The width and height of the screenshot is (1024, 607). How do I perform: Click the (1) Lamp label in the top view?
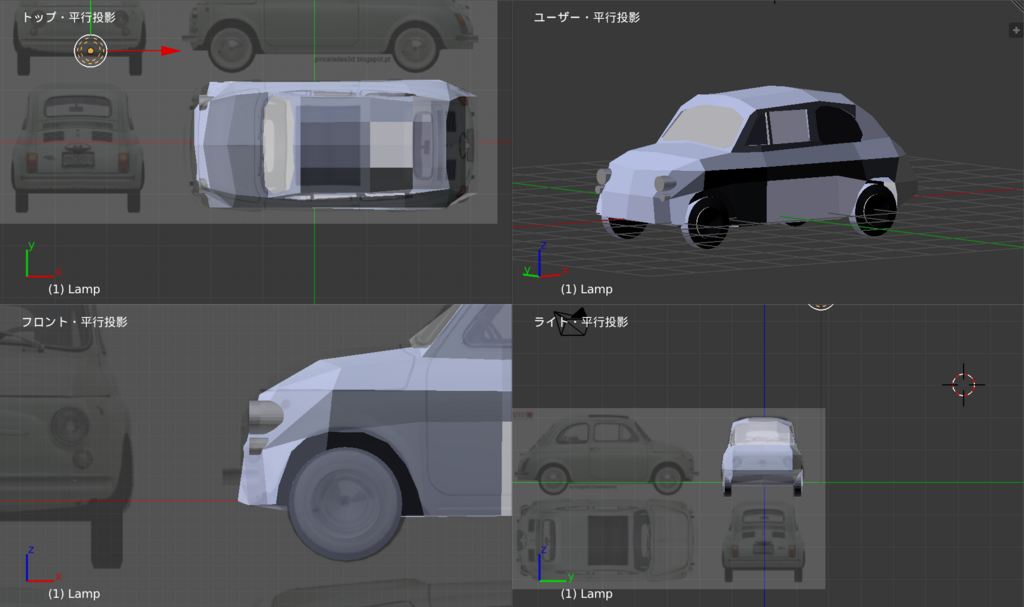(x=74, y=289)
